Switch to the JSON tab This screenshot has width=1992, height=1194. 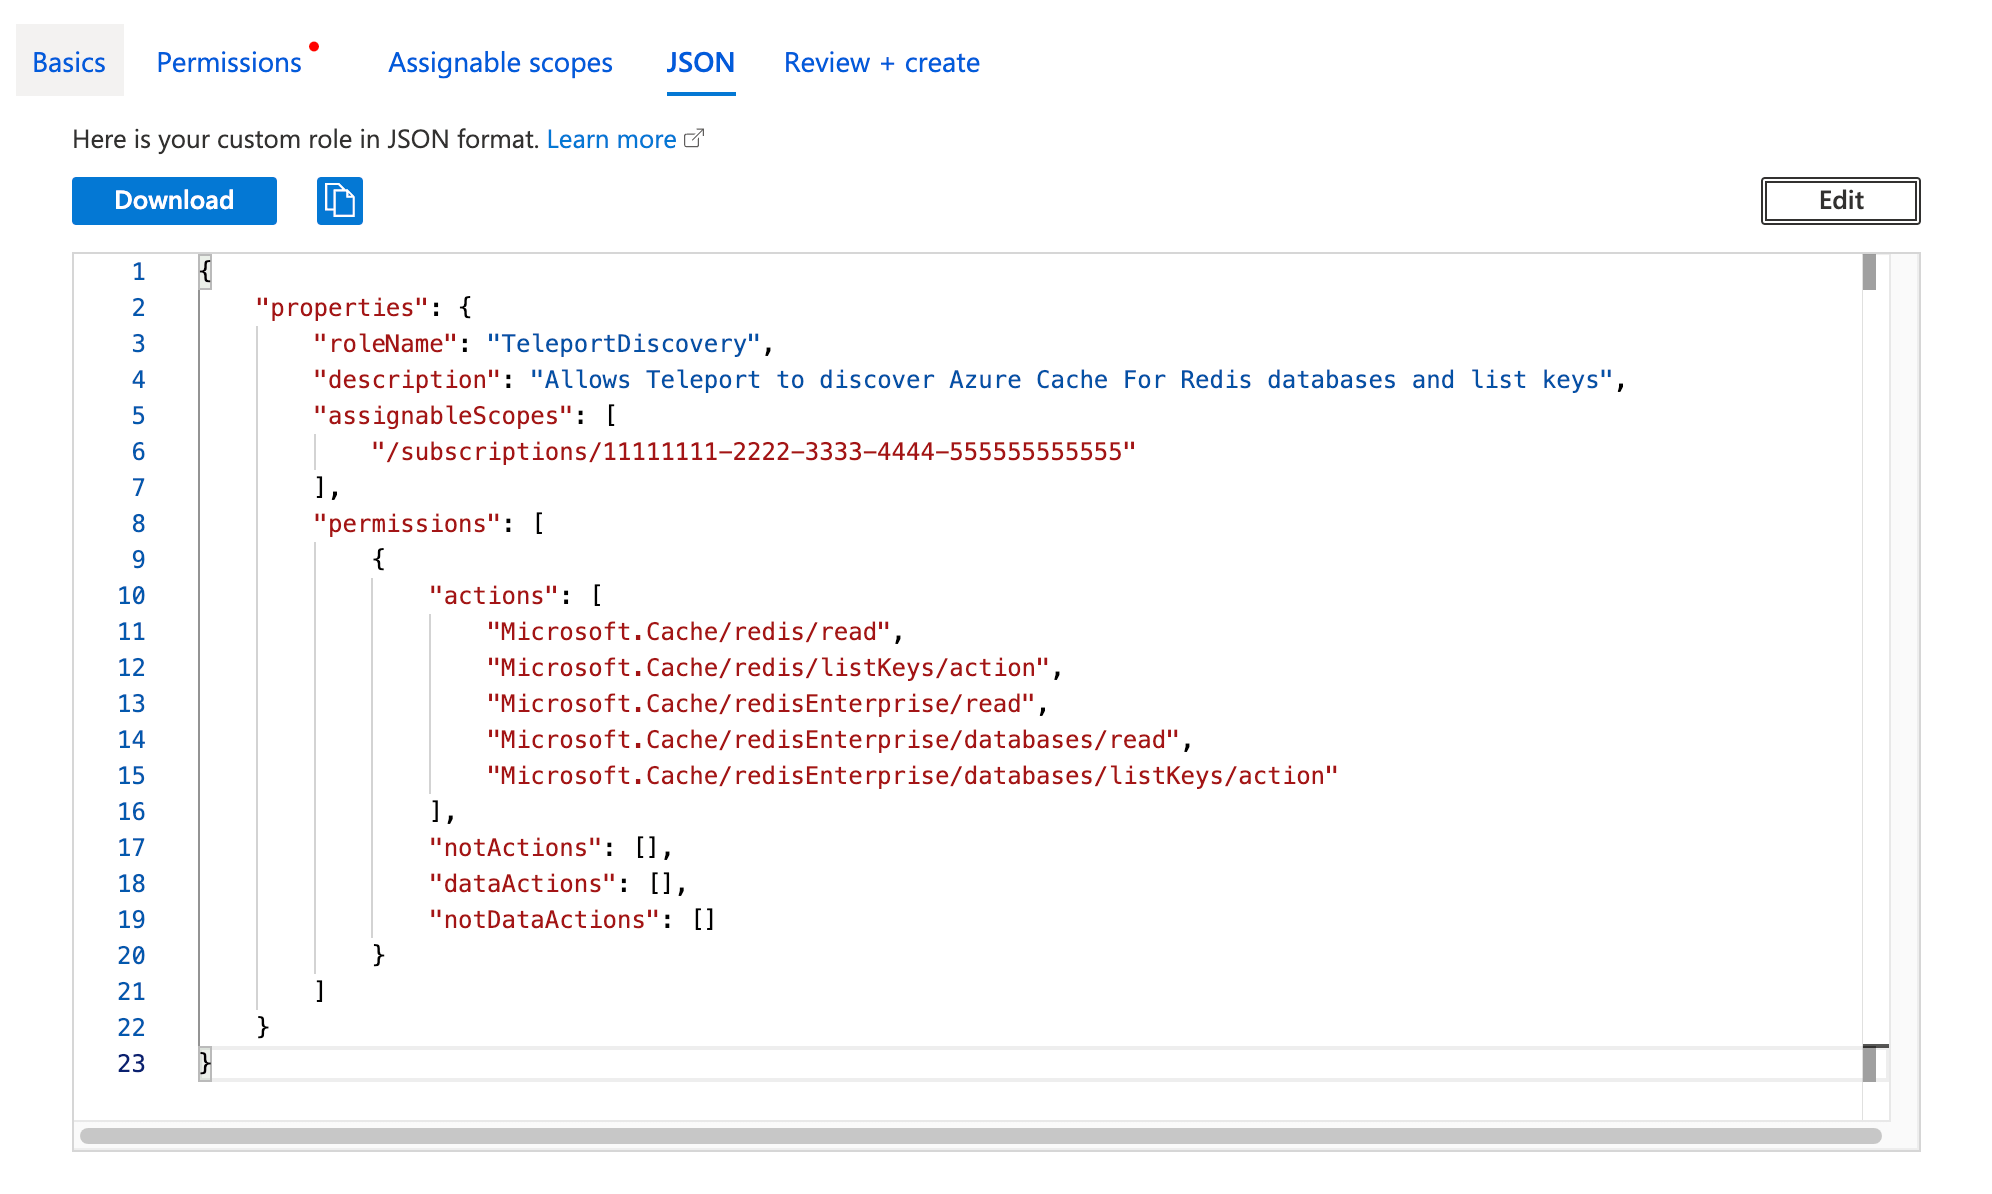(x=700, y=62)
